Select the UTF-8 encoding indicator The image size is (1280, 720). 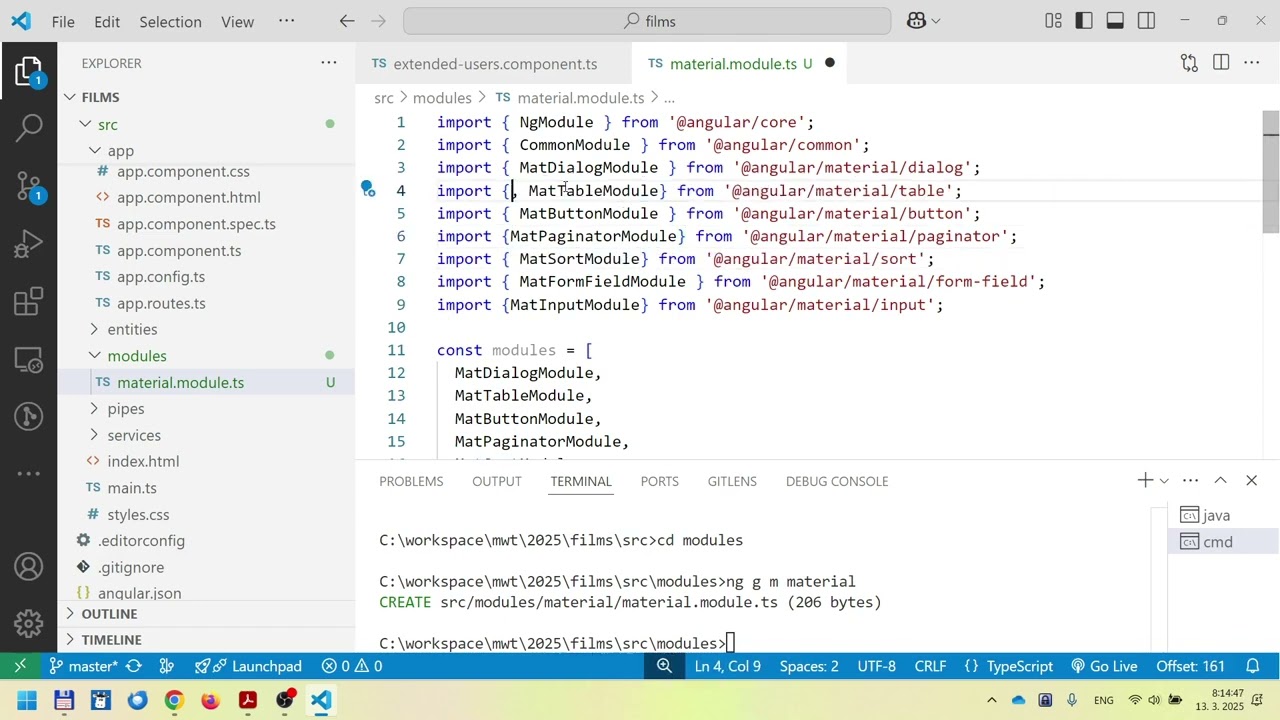[877, 666]
